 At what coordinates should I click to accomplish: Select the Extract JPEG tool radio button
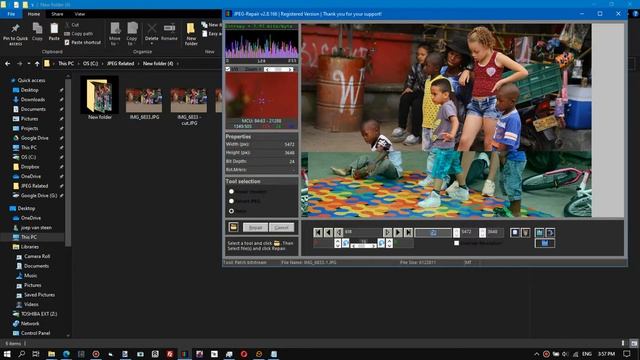(231, 201)
